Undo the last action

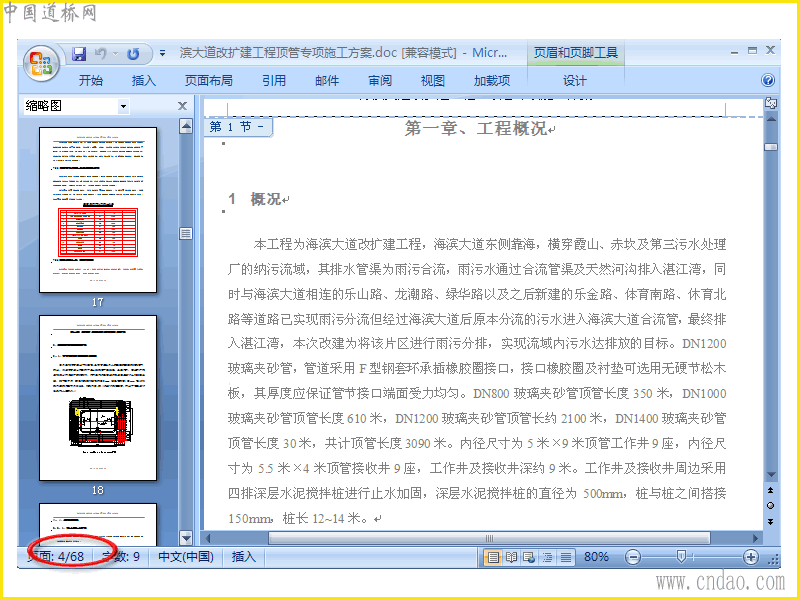pyautogui.click(x=101, y=54)
